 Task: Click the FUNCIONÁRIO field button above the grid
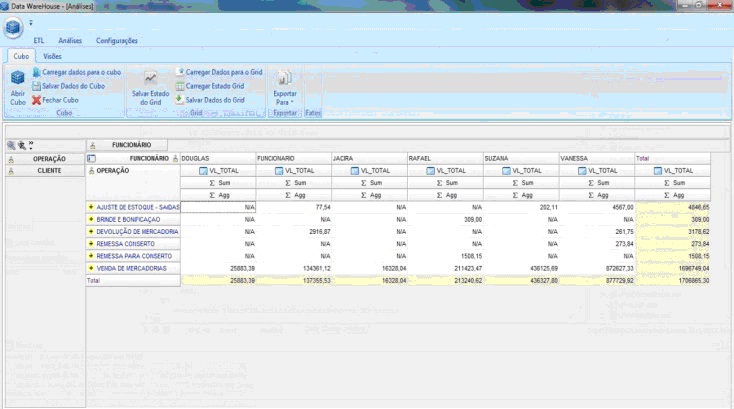click(x=125, y=145)
